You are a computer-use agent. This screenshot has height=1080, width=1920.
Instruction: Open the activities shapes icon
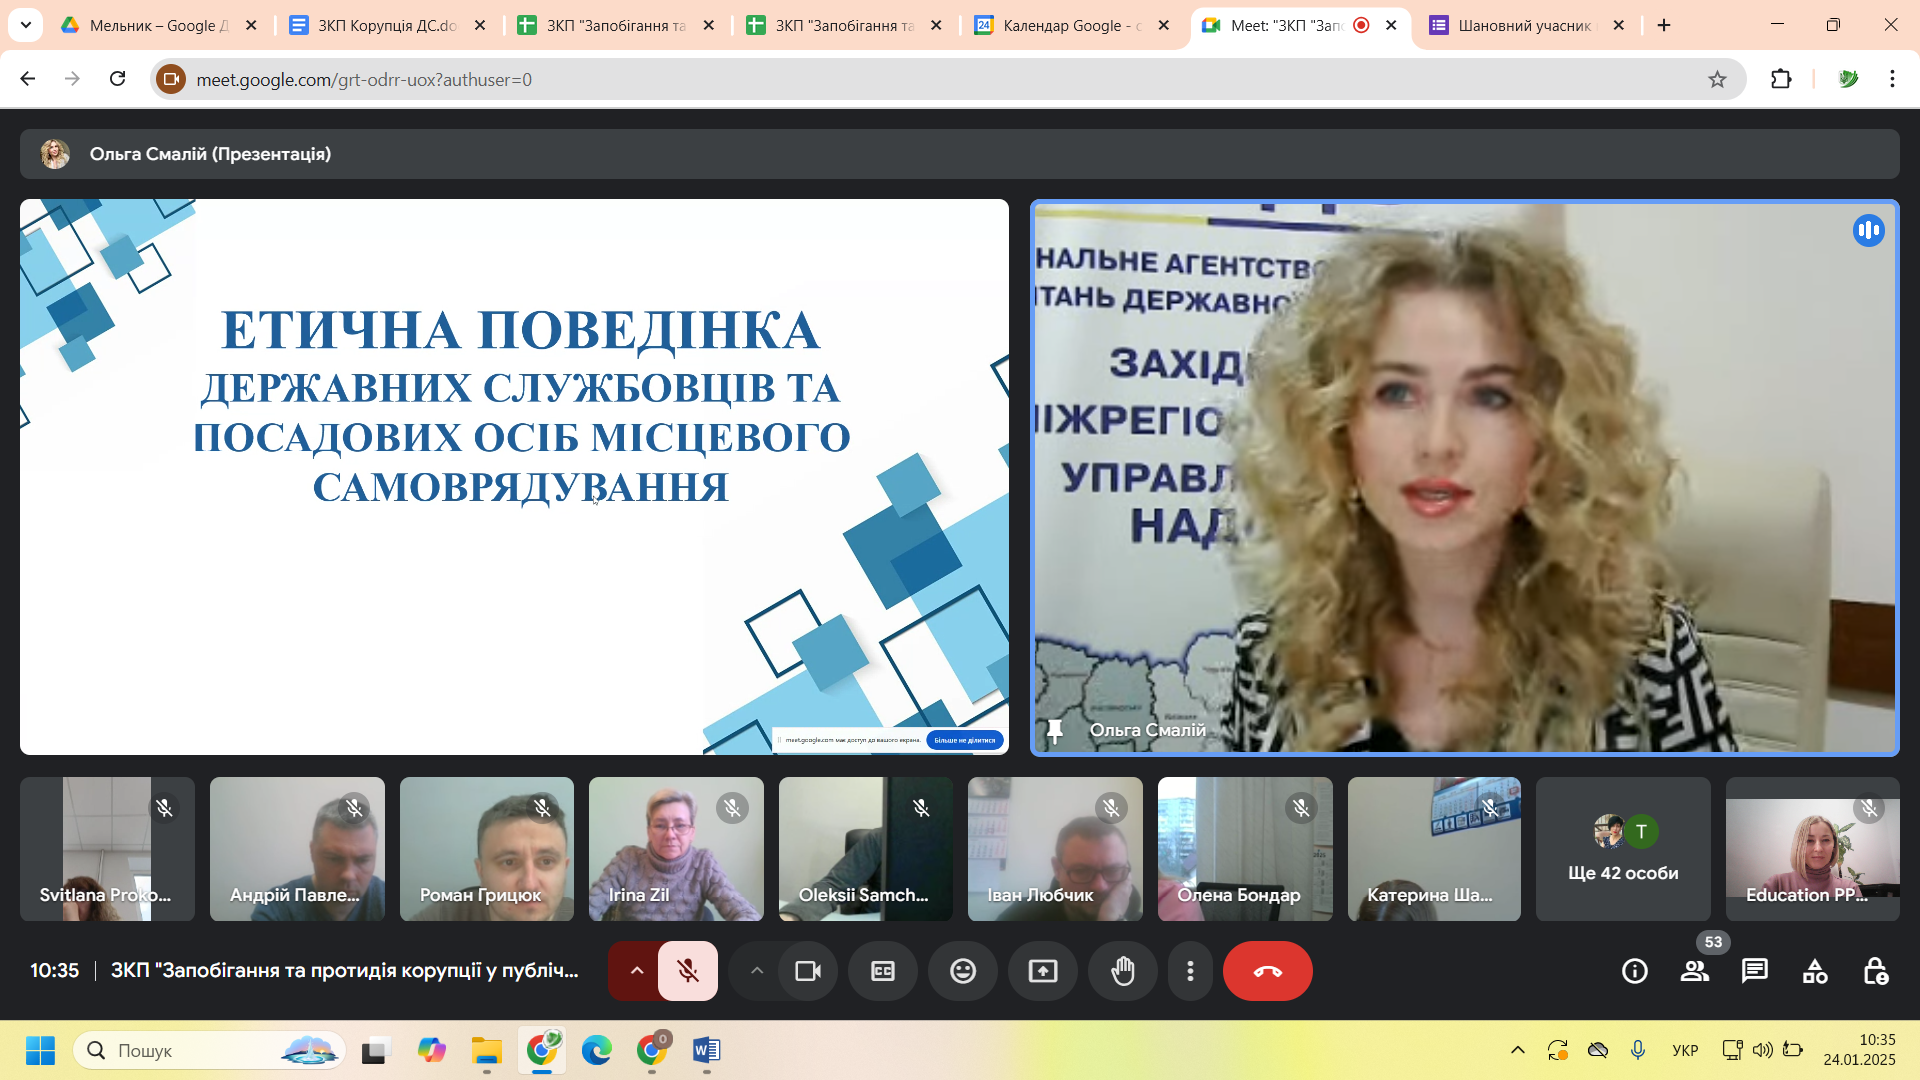tap(1814, 971)
